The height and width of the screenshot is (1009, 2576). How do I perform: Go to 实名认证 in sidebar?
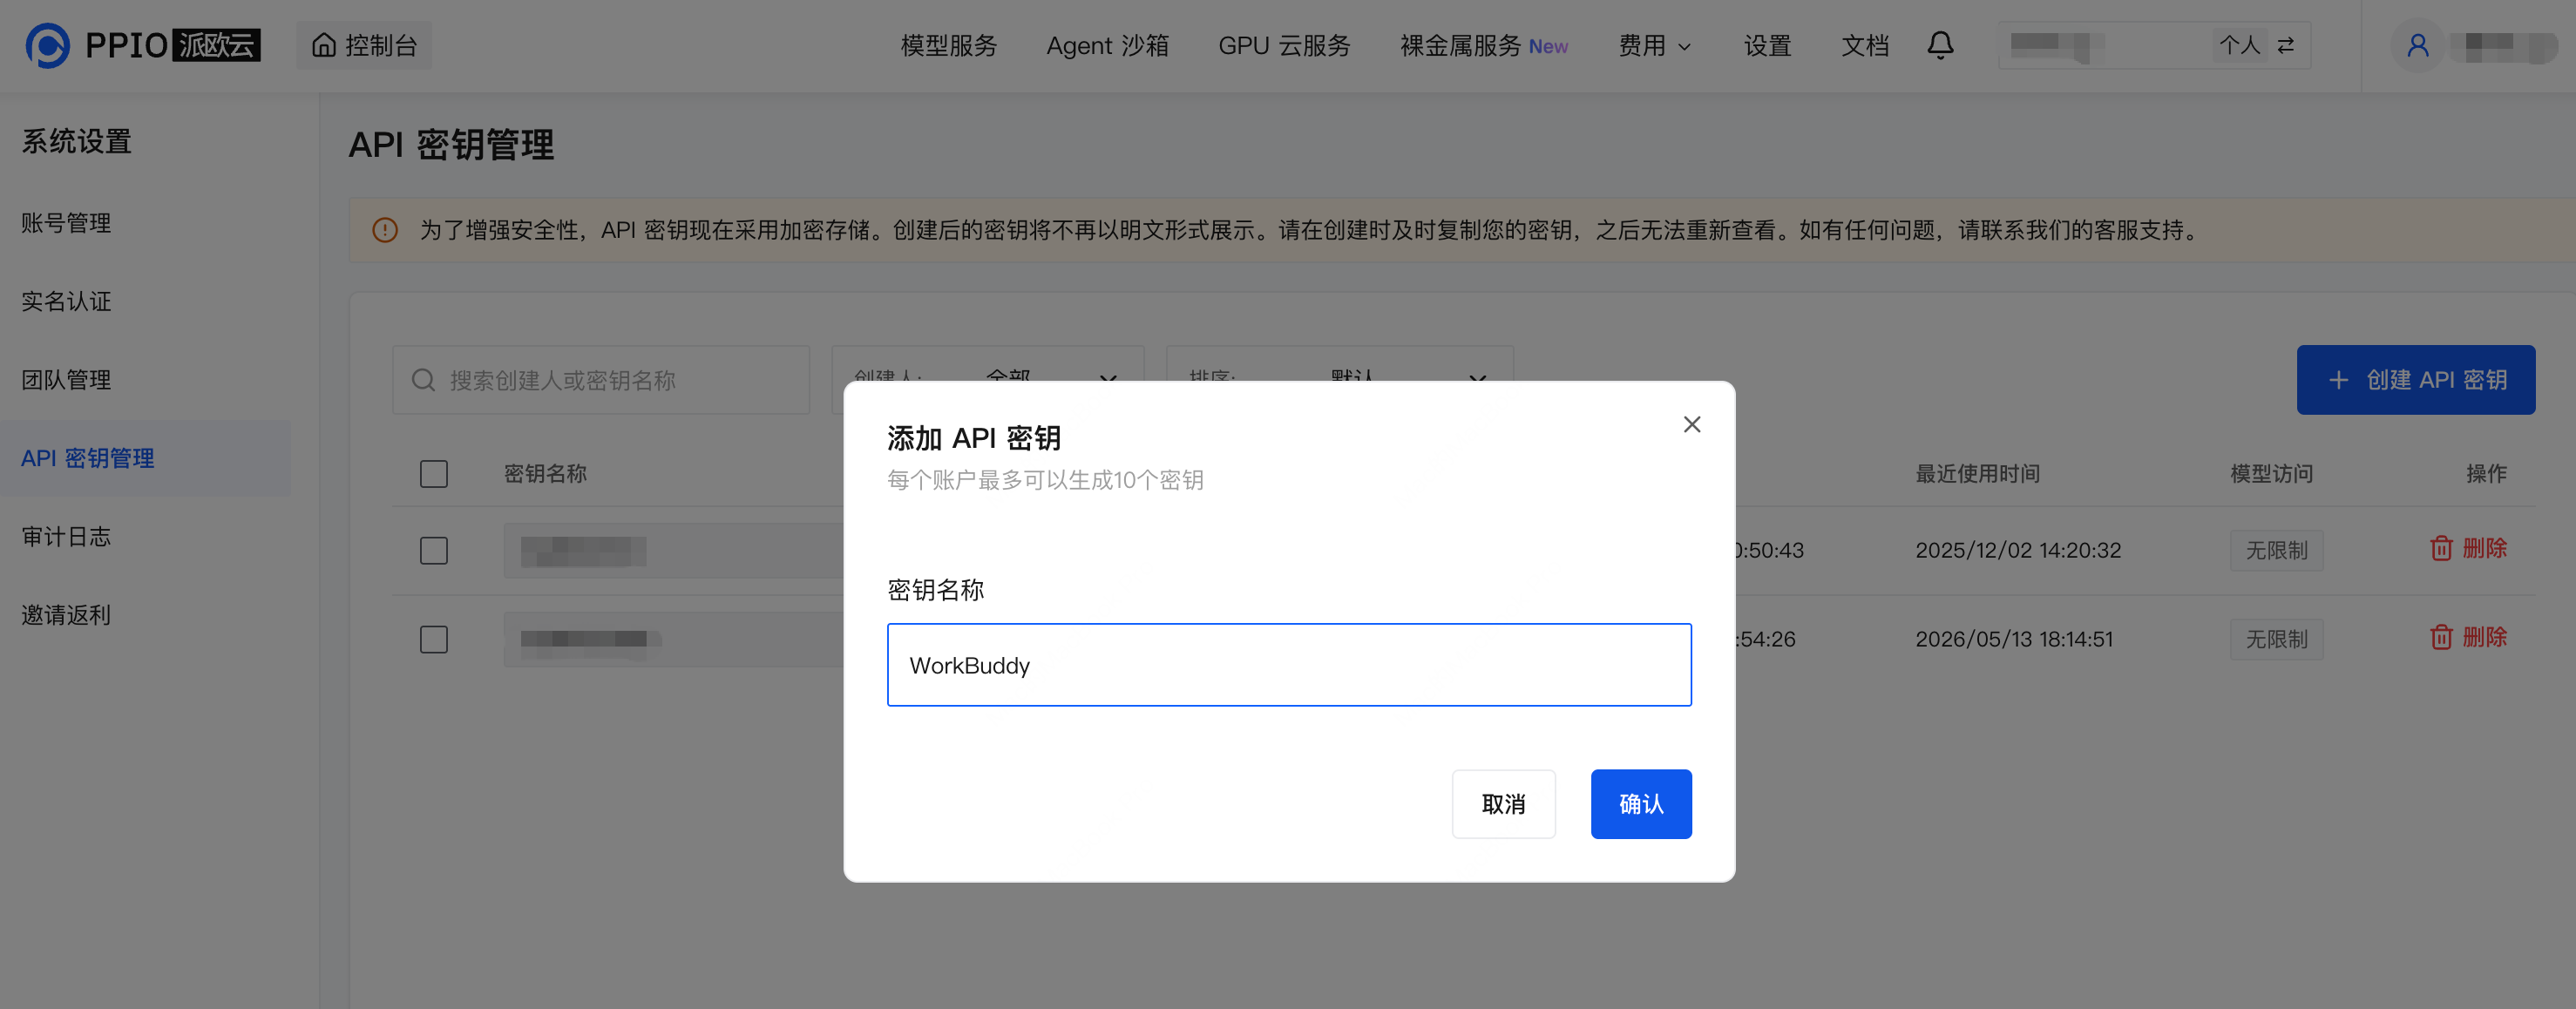pyautogui.click(x=66, y=301)
